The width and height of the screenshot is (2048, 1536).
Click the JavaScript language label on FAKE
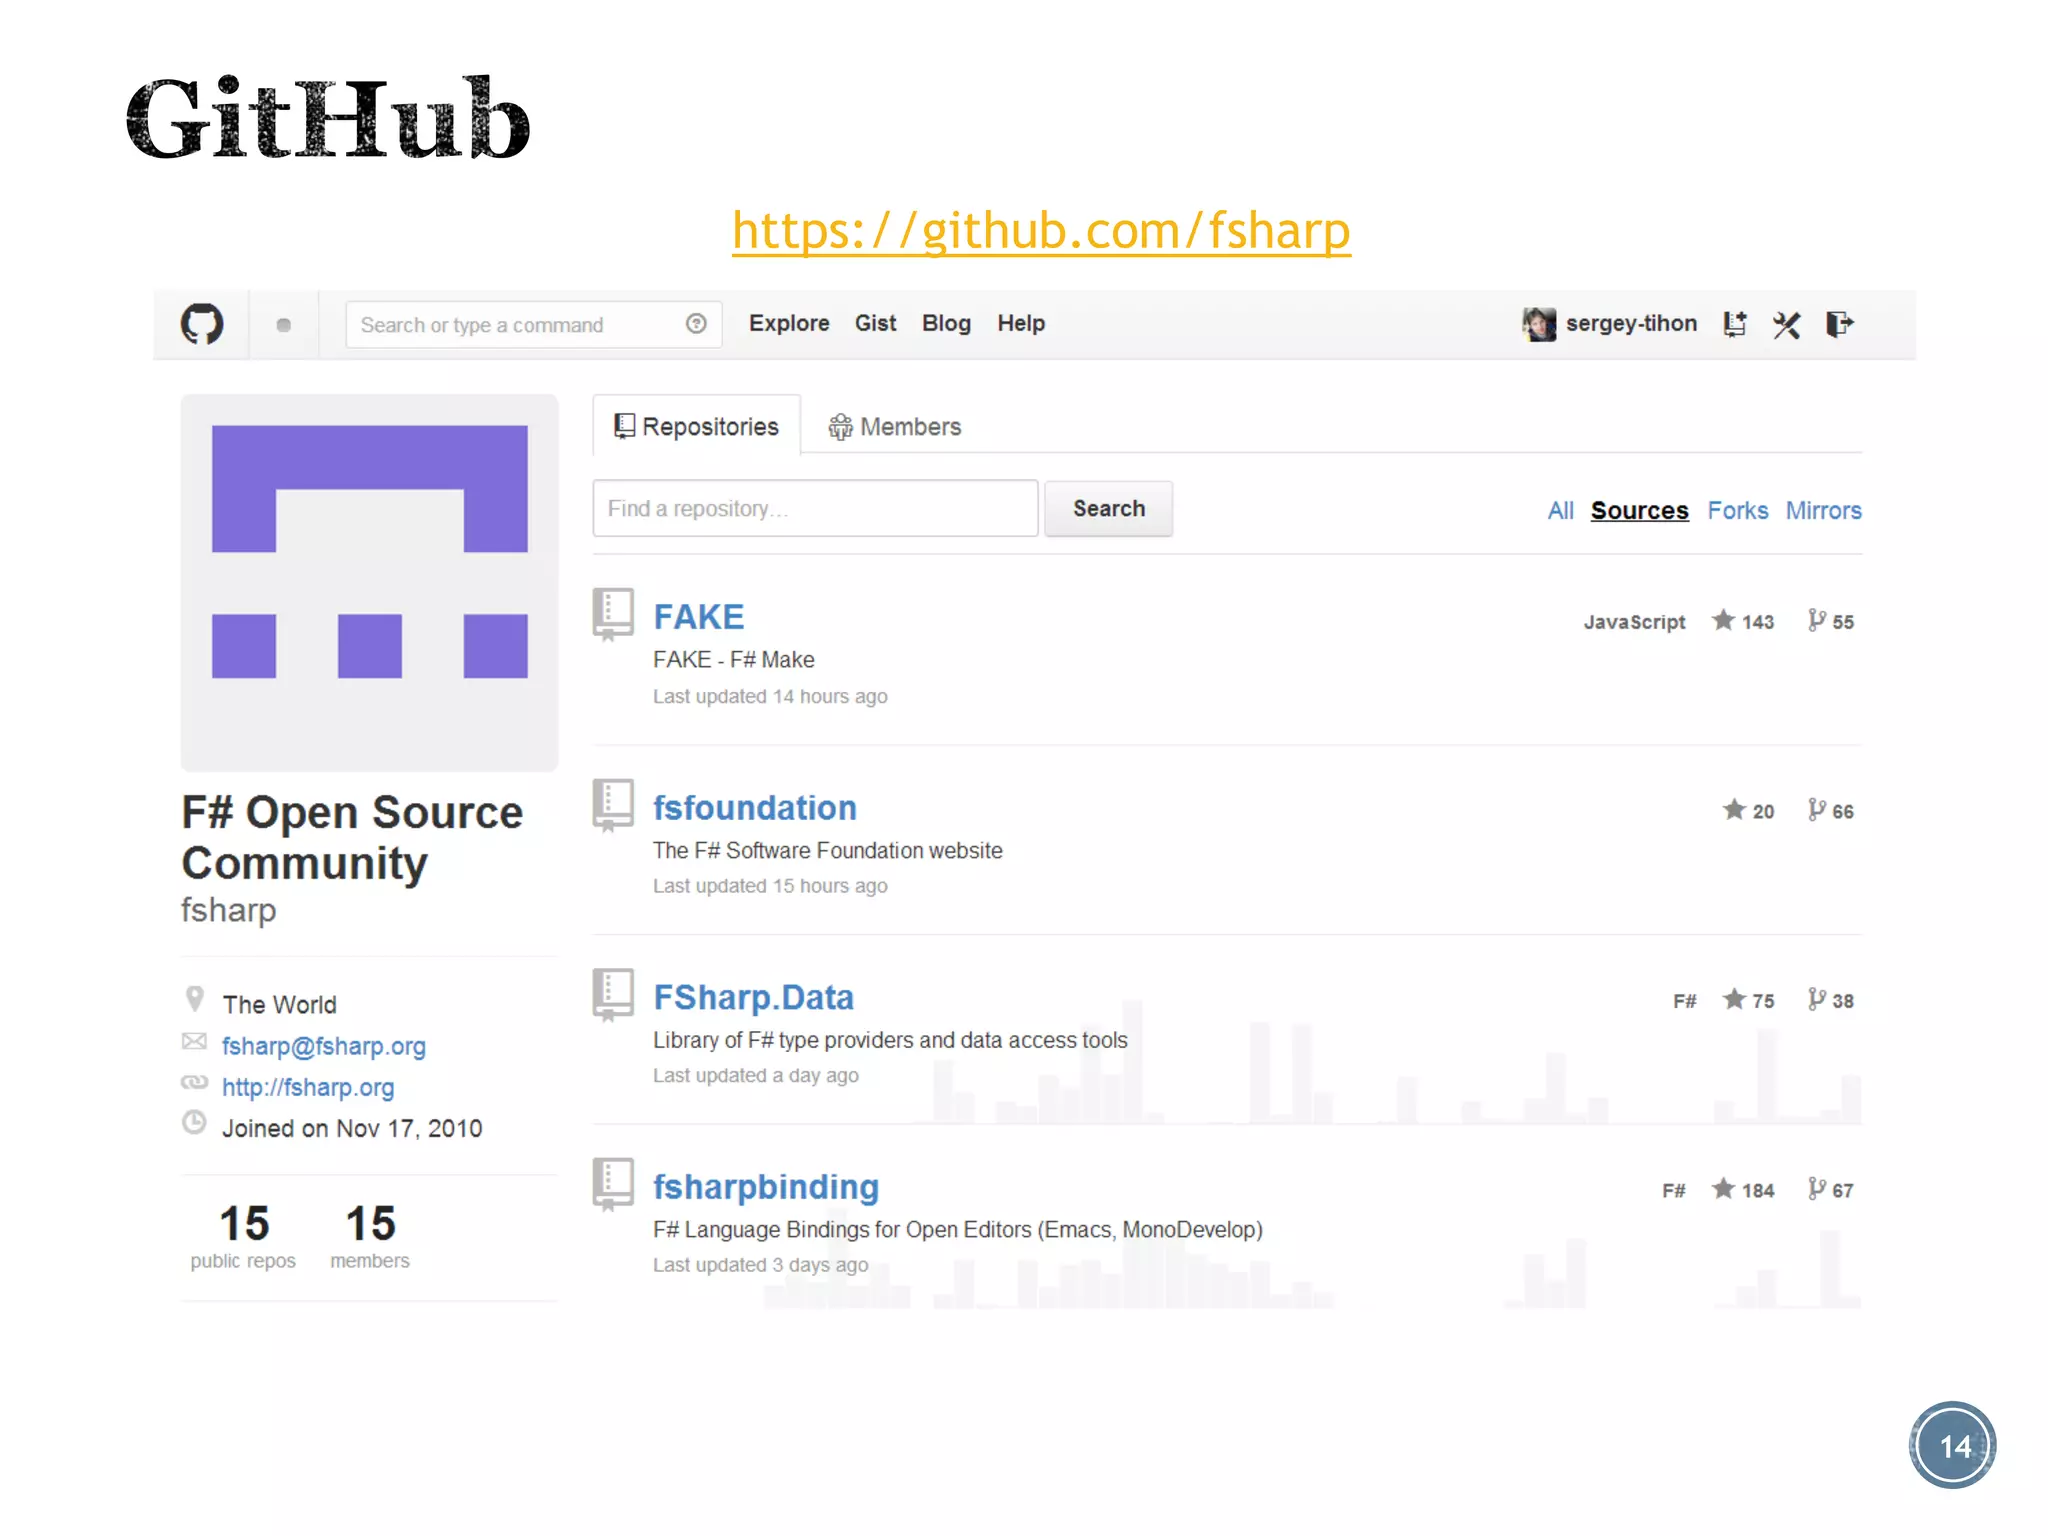tap(1634, 622)
